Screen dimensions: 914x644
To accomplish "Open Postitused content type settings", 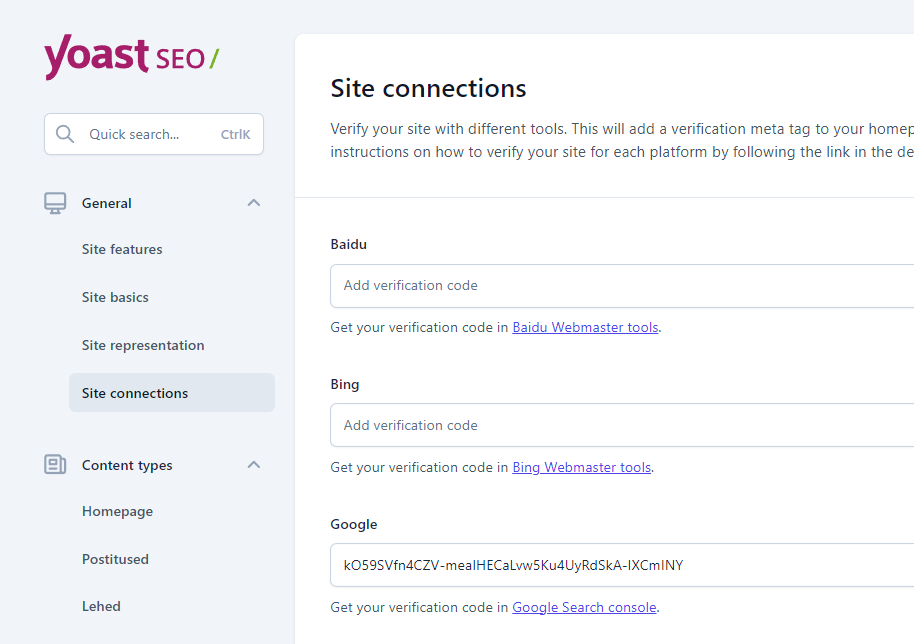I will 115,559.
